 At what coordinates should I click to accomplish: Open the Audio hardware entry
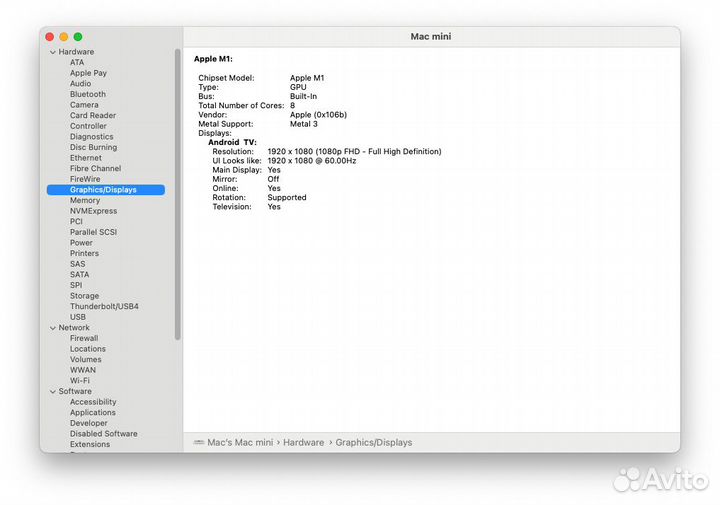click(80, 84)
